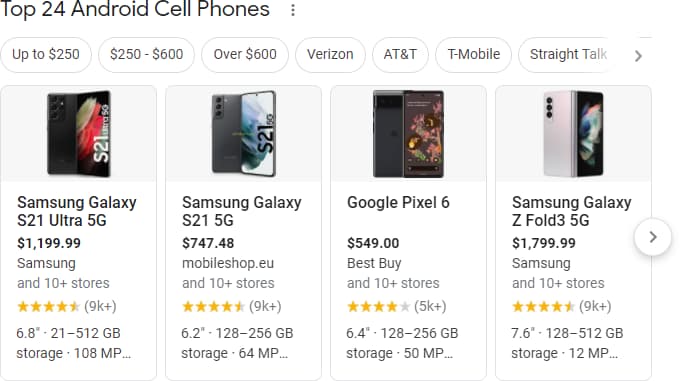
Task: View the star rating of Google Pixel 6
Action: 378,307
